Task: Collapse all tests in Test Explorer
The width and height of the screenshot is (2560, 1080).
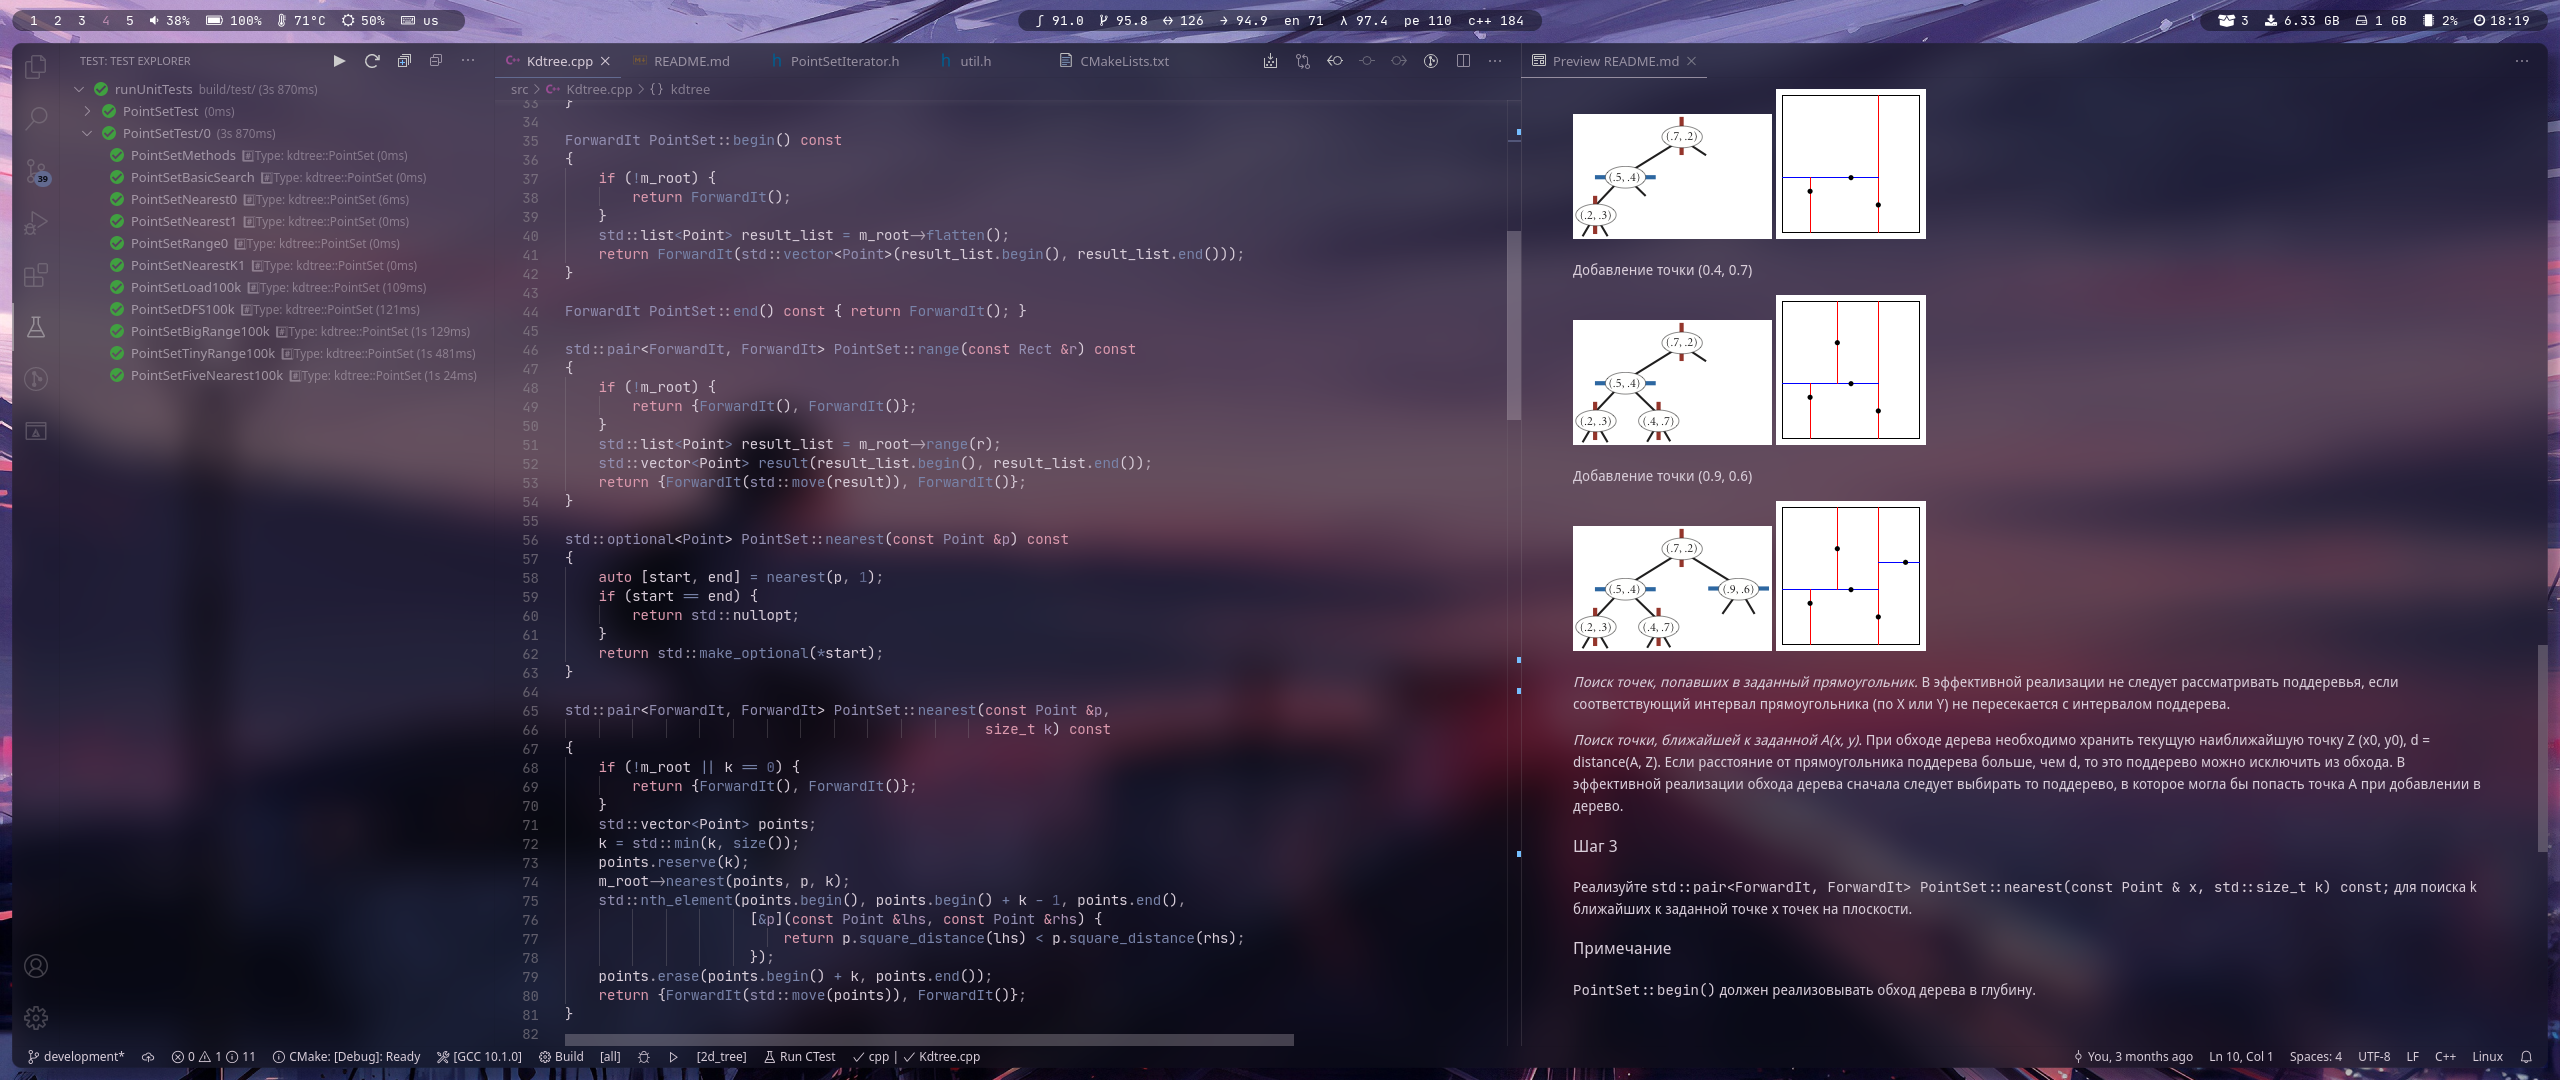Action: click(436, 61)
